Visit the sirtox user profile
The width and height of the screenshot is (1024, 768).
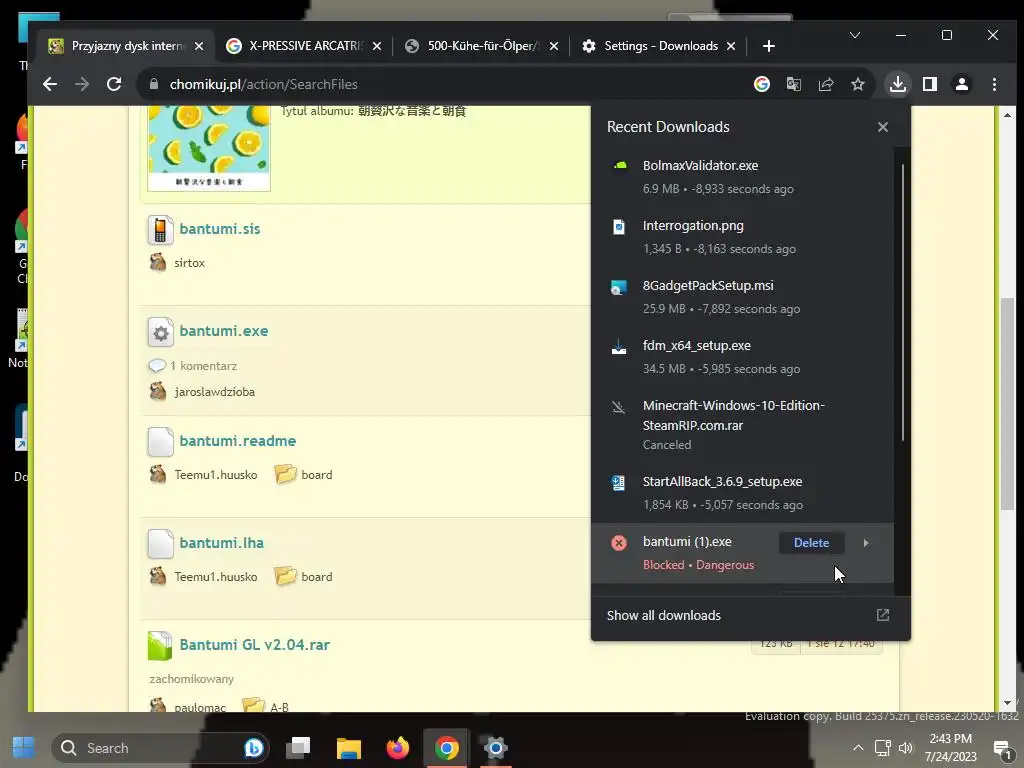(189, 263)
